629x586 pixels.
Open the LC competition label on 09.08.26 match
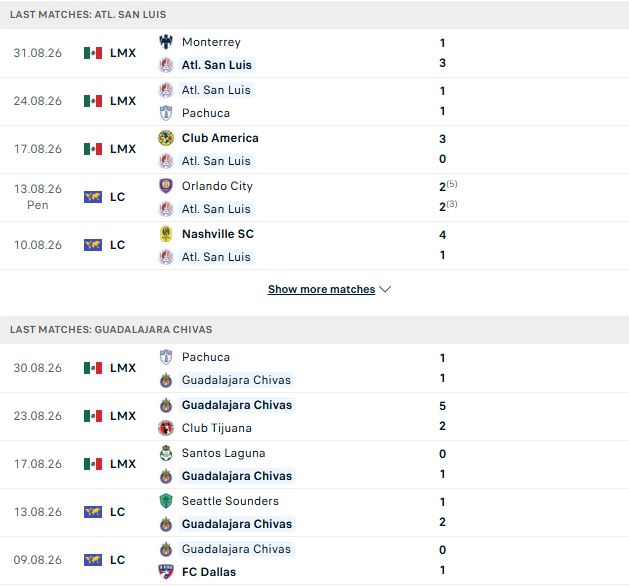coord(118,560)
